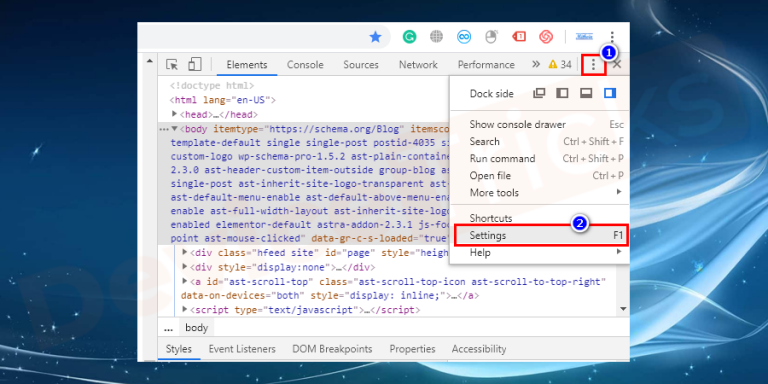Click the bookmark star icon
Screen dimensions: 768x384
tap(375, 37)
